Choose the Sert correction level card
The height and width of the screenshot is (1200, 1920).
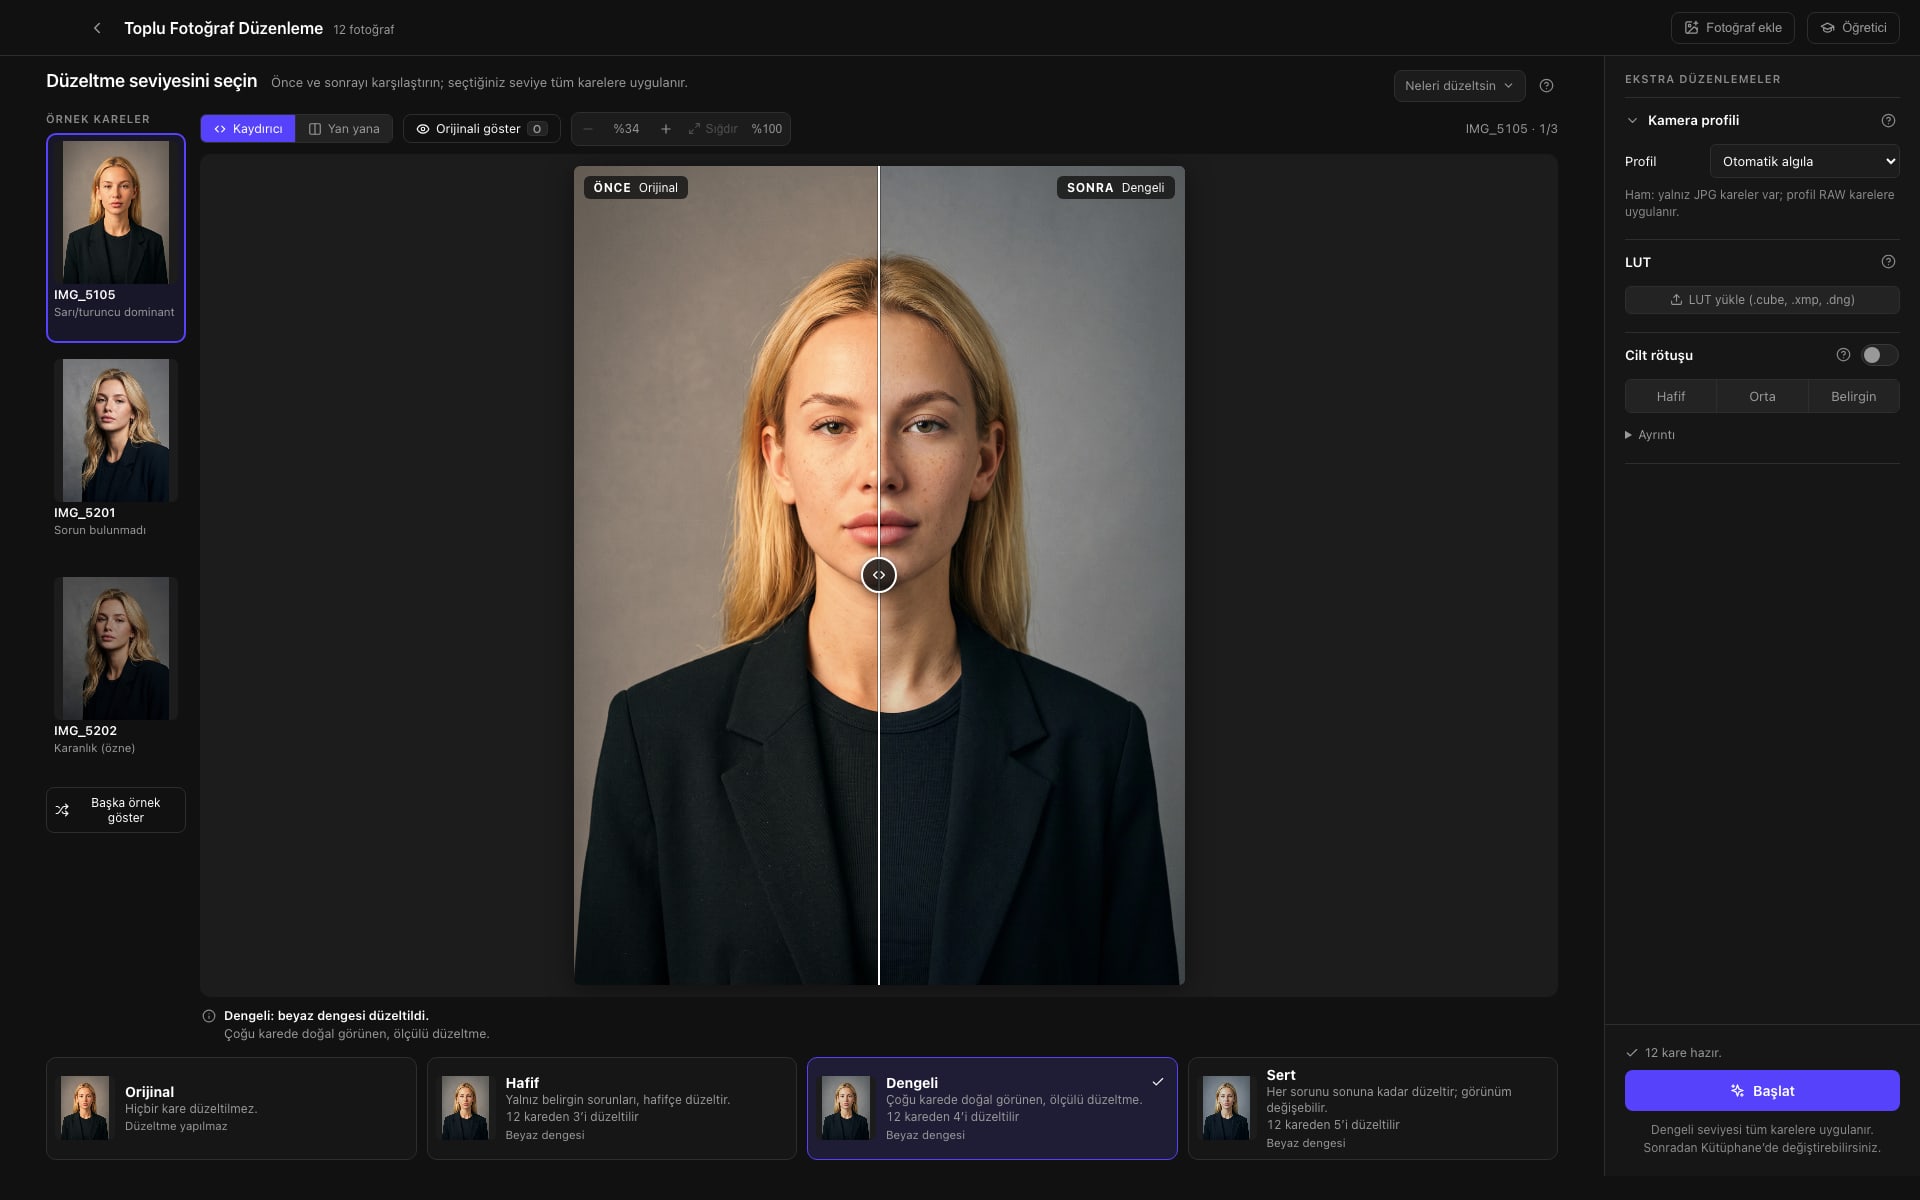click(1372, 1108)
